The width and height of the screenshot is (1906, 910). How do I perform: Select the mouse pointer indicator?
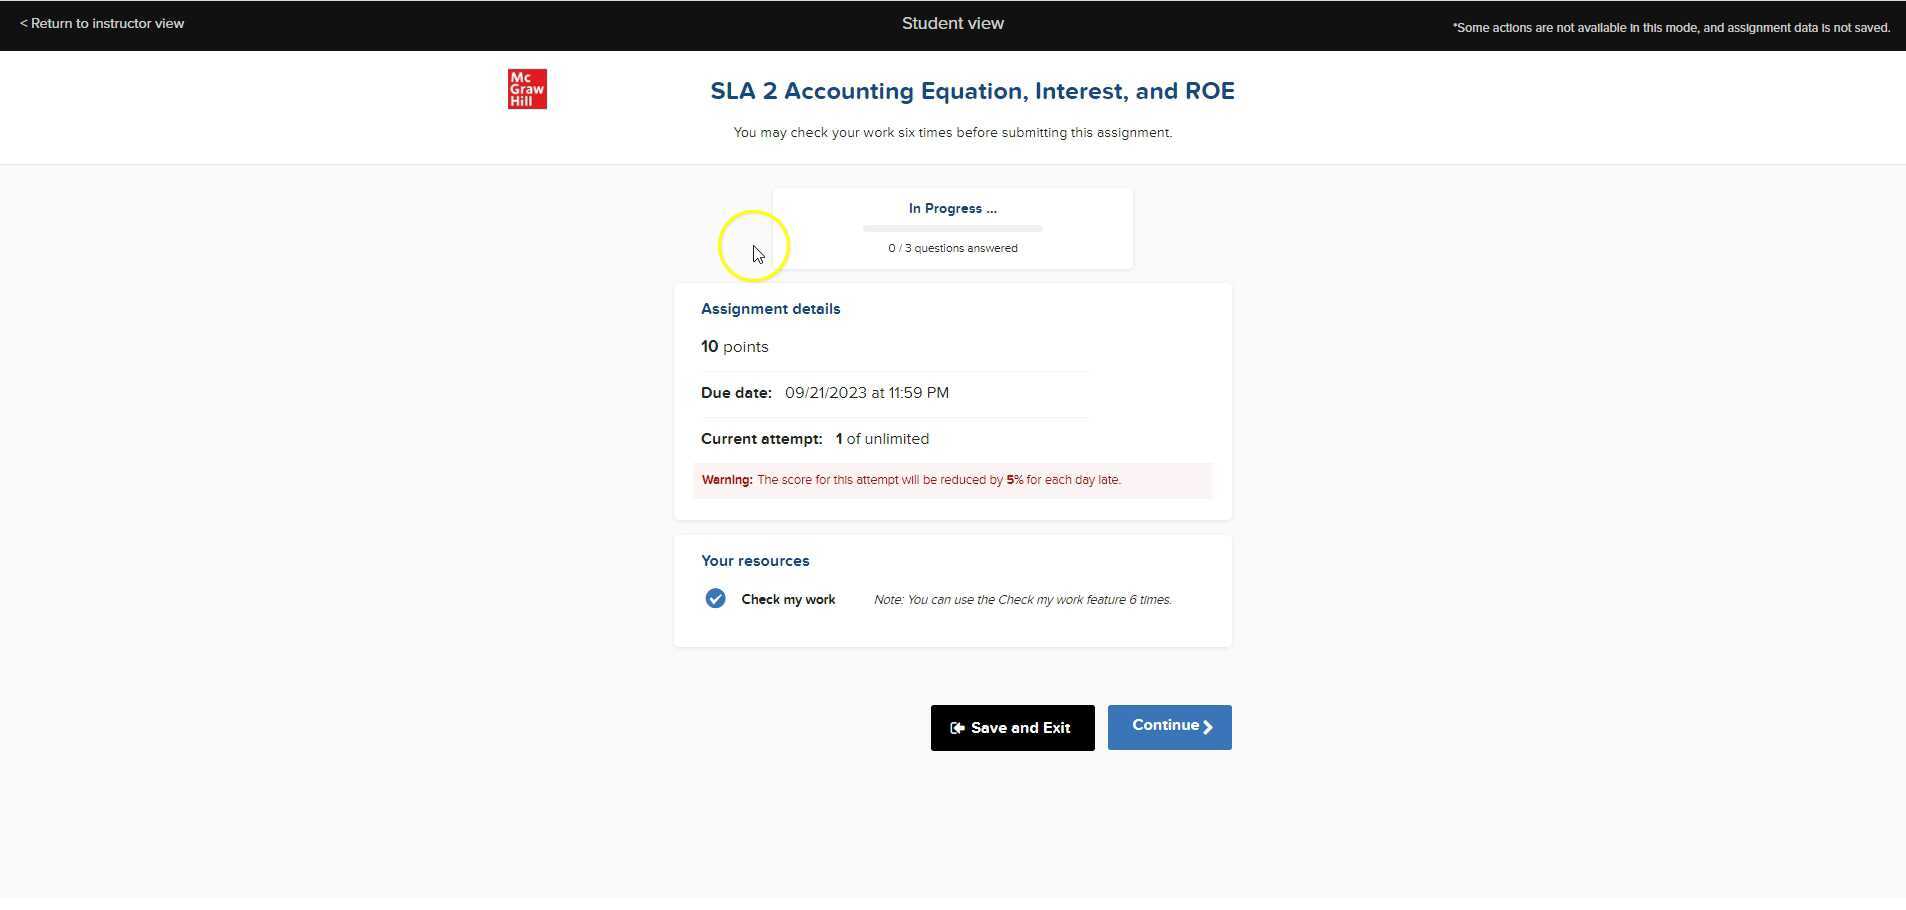(x=757, y=253)
